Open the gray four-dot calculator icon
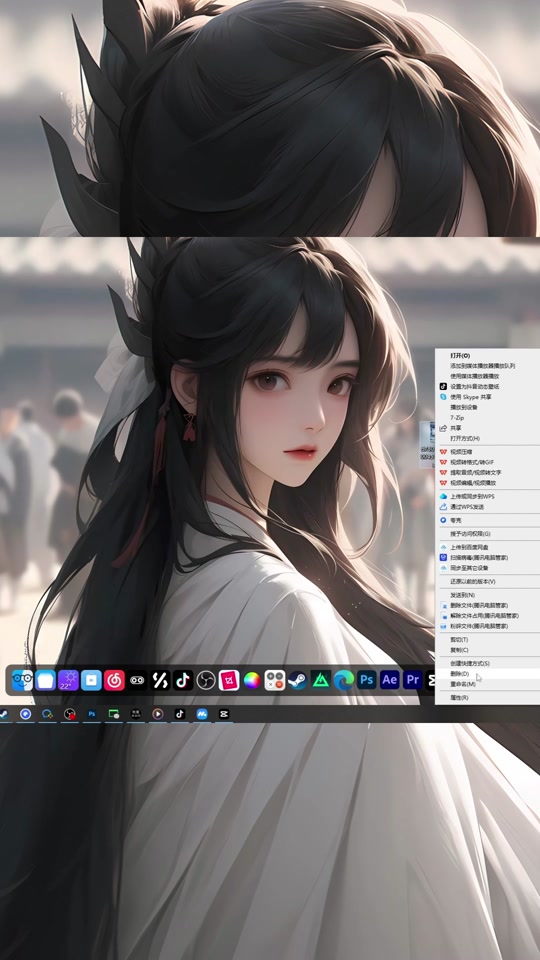Image resolution: width=540 pixels, height=960 pixels. tap(275, 680)
